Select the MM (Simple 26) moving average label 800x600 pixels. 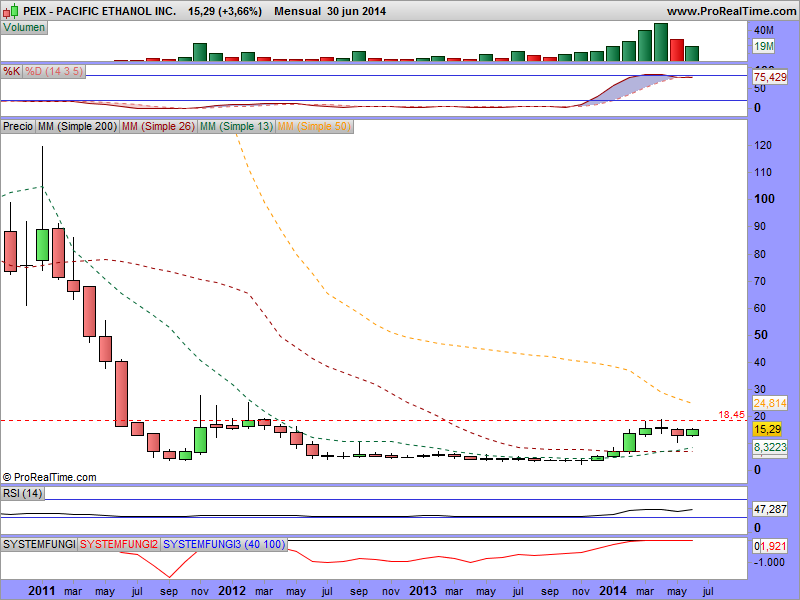[x=158, y=126]
